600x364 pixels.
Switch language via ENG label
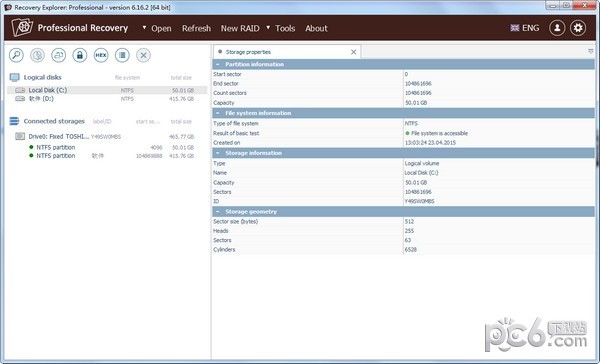click(x=530, y=28)
